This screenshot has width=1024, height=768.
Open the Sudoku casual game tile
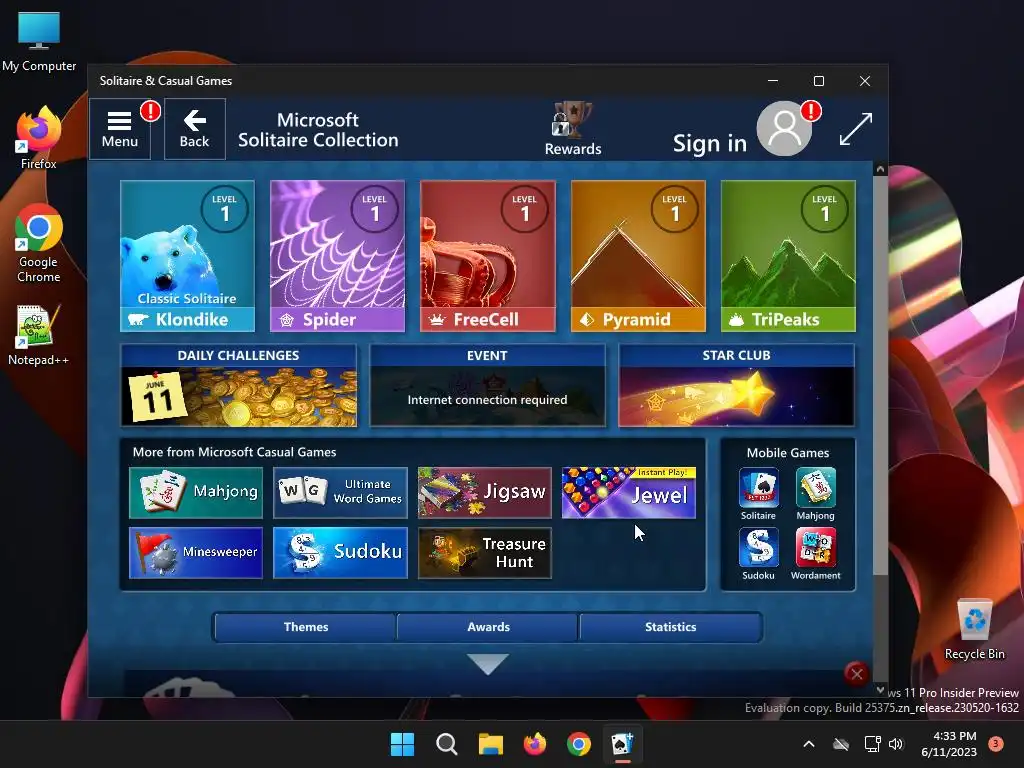point(340,552)
